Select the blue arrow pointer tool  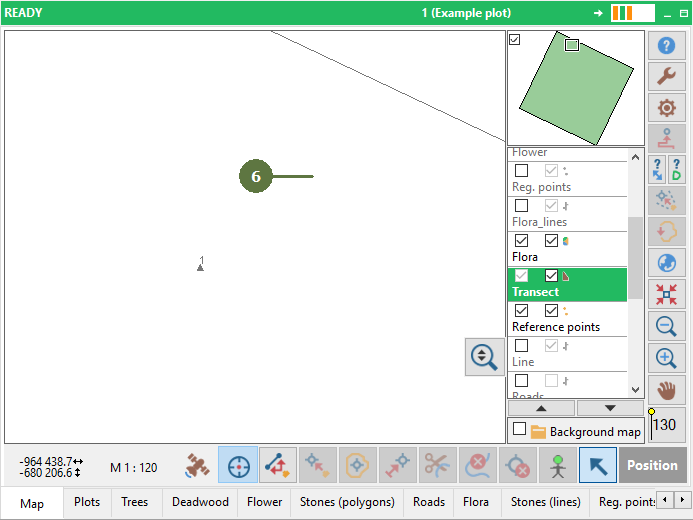click(x=598, y=466)
